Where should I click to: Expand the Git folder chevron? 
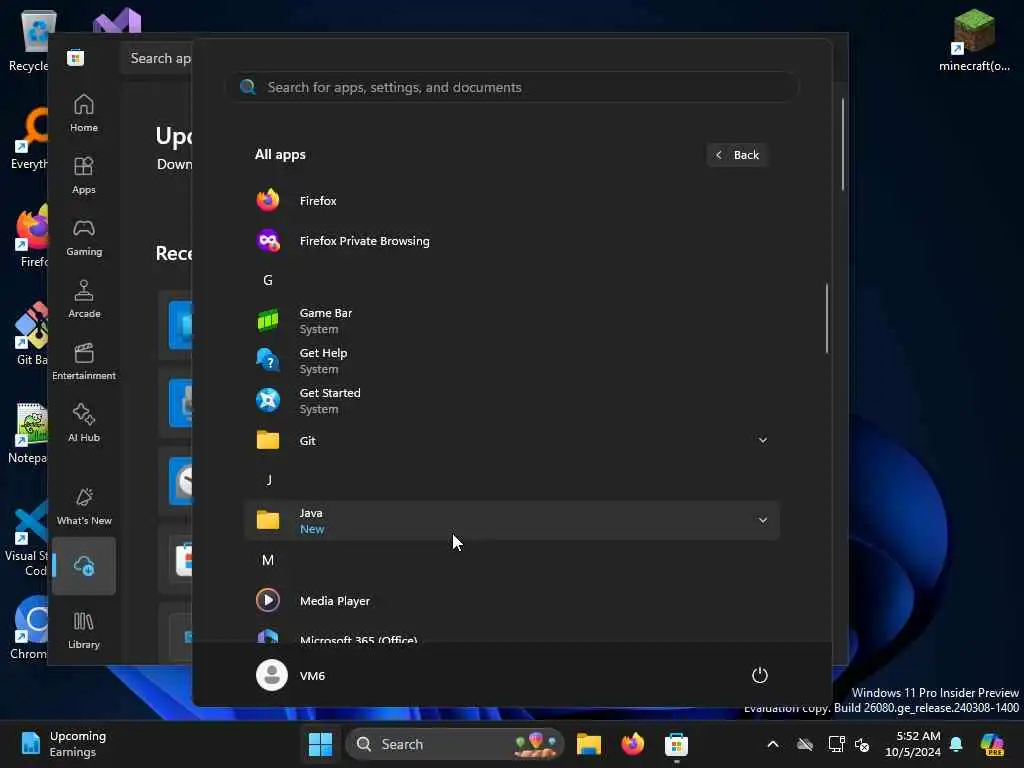click(x=762, y=440)
